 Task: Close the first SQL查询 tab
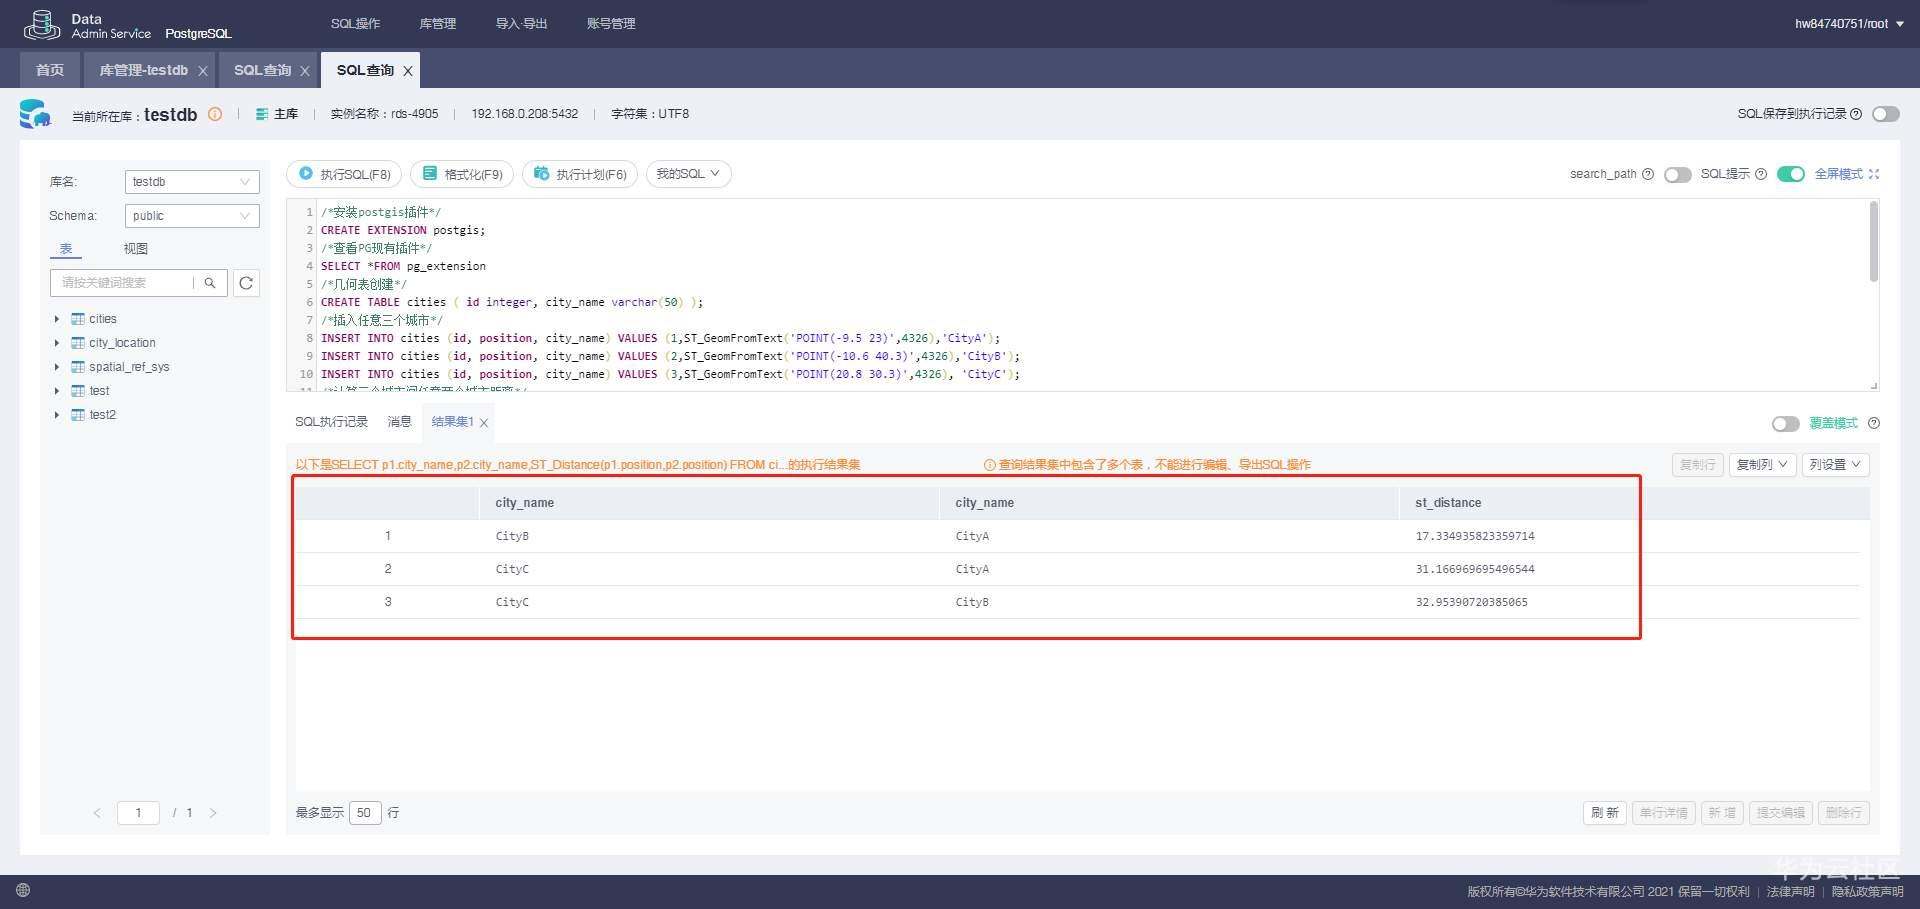click(x=305, y=71)
